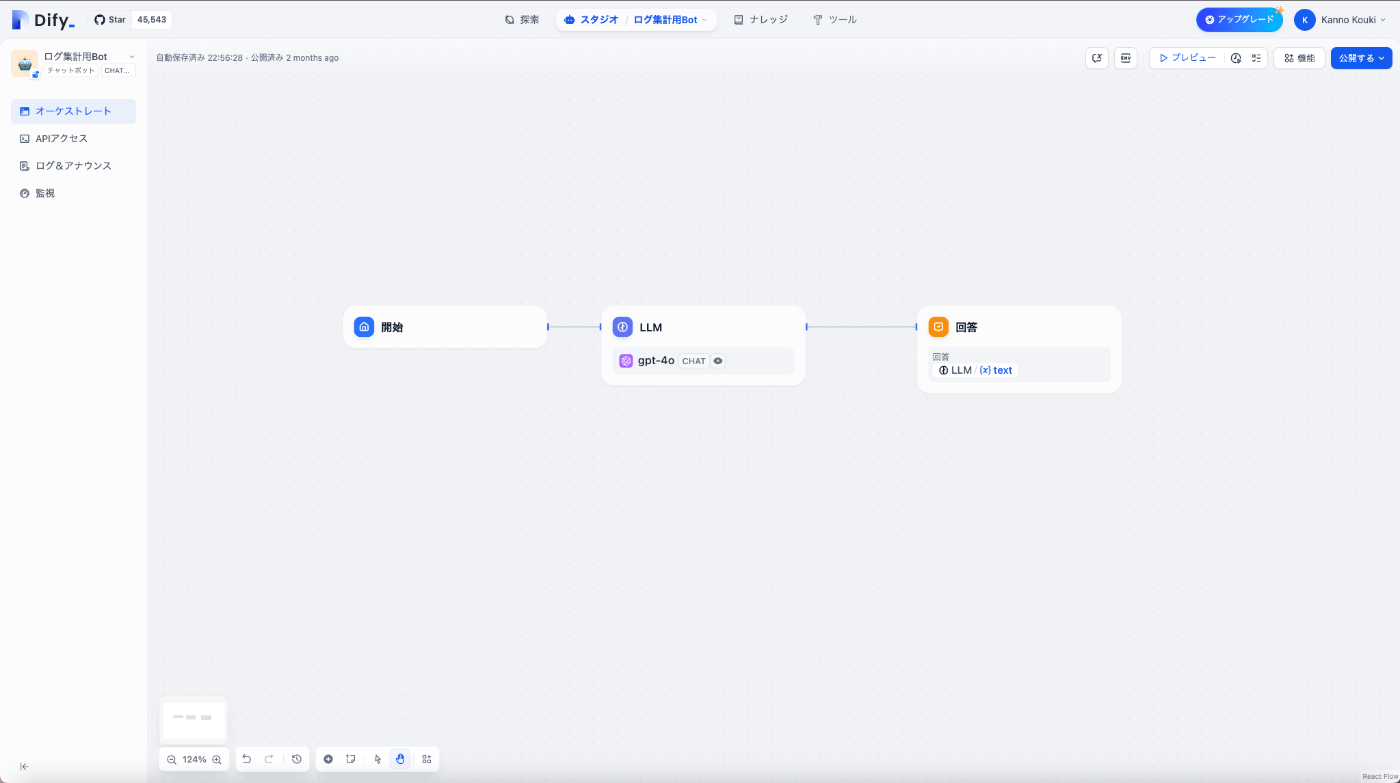Click the React Flow attribution link
Image resolution: width=1400 pixels, height=783 pixels.
1379,776
